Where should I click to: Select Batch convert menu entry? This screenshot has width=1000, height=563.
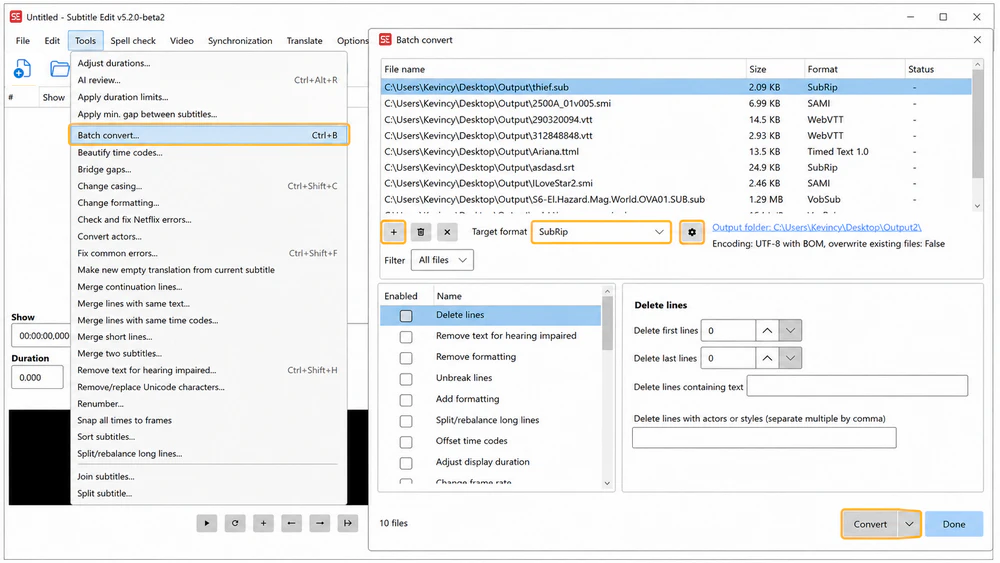[x=209, y=135]
